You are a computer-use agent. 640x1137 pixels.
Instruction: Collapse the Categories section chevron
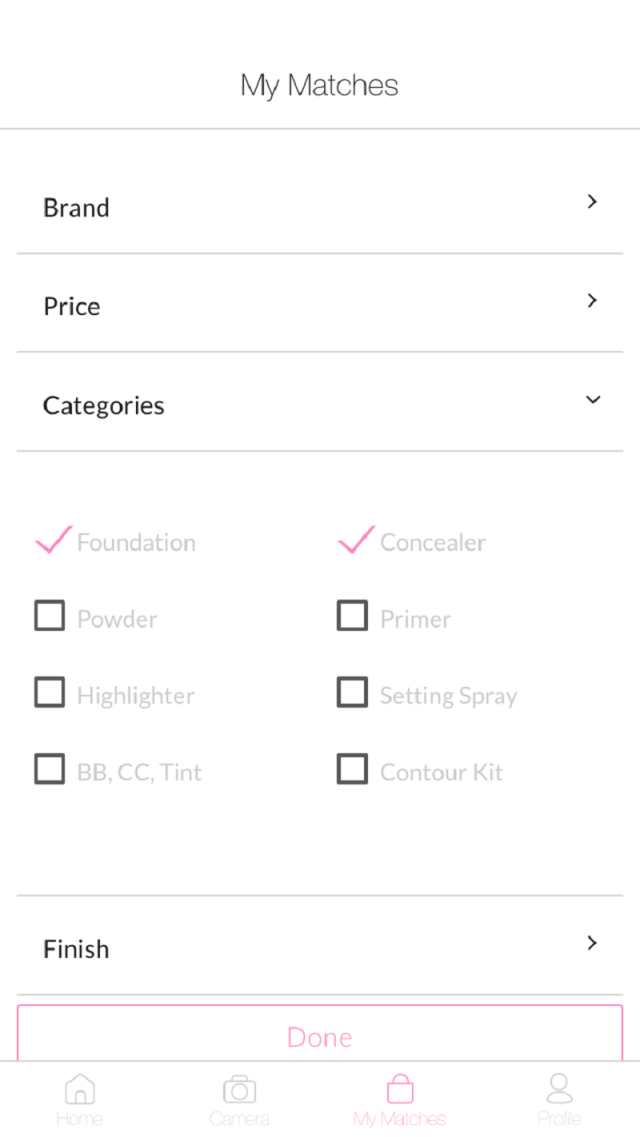coord(593,400)
